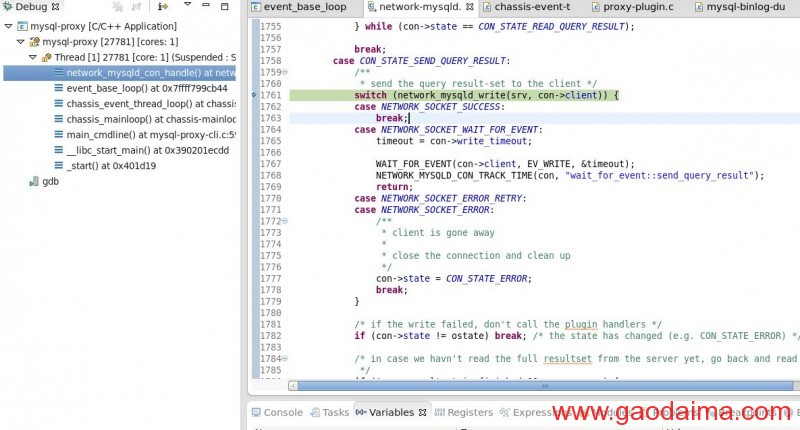The image size is (800, 430).
Task: Click the 'client is gone away' comment
Action: 438,233
